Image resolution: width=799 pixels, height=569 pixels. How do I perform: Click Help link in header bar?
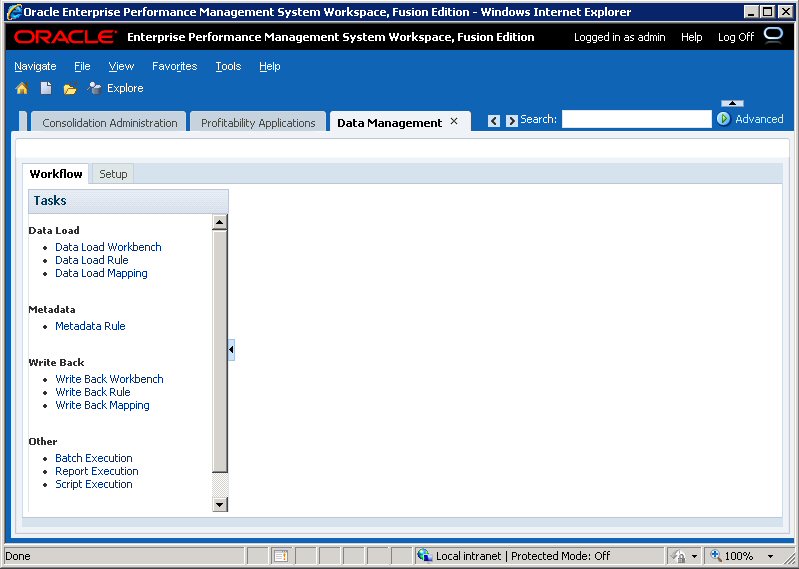coord(691,37)
